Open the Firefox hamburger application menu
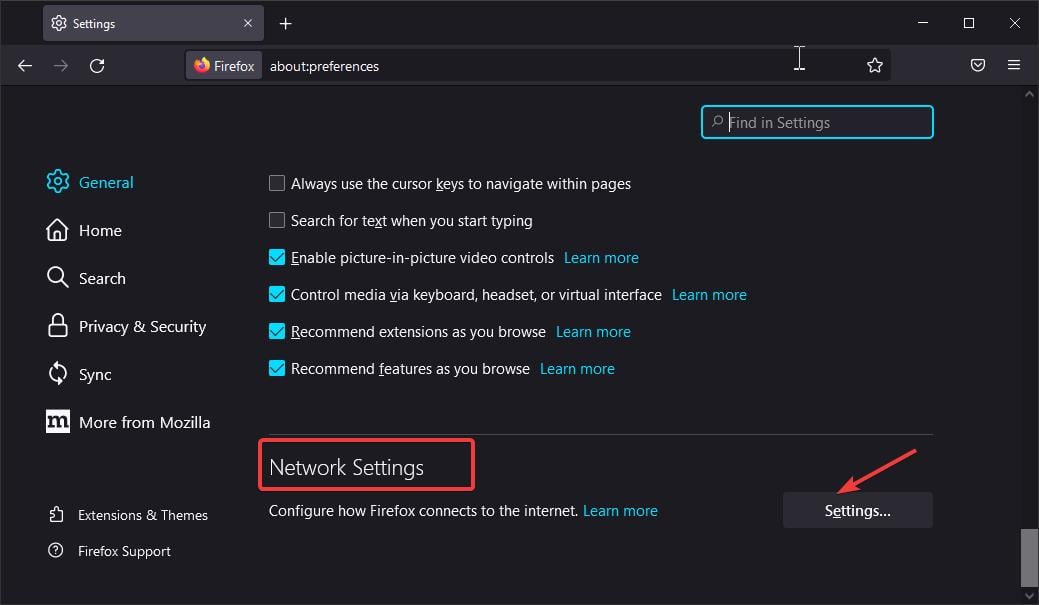The width and height of the screenshot is (1039, 605). pos(1014,66)
